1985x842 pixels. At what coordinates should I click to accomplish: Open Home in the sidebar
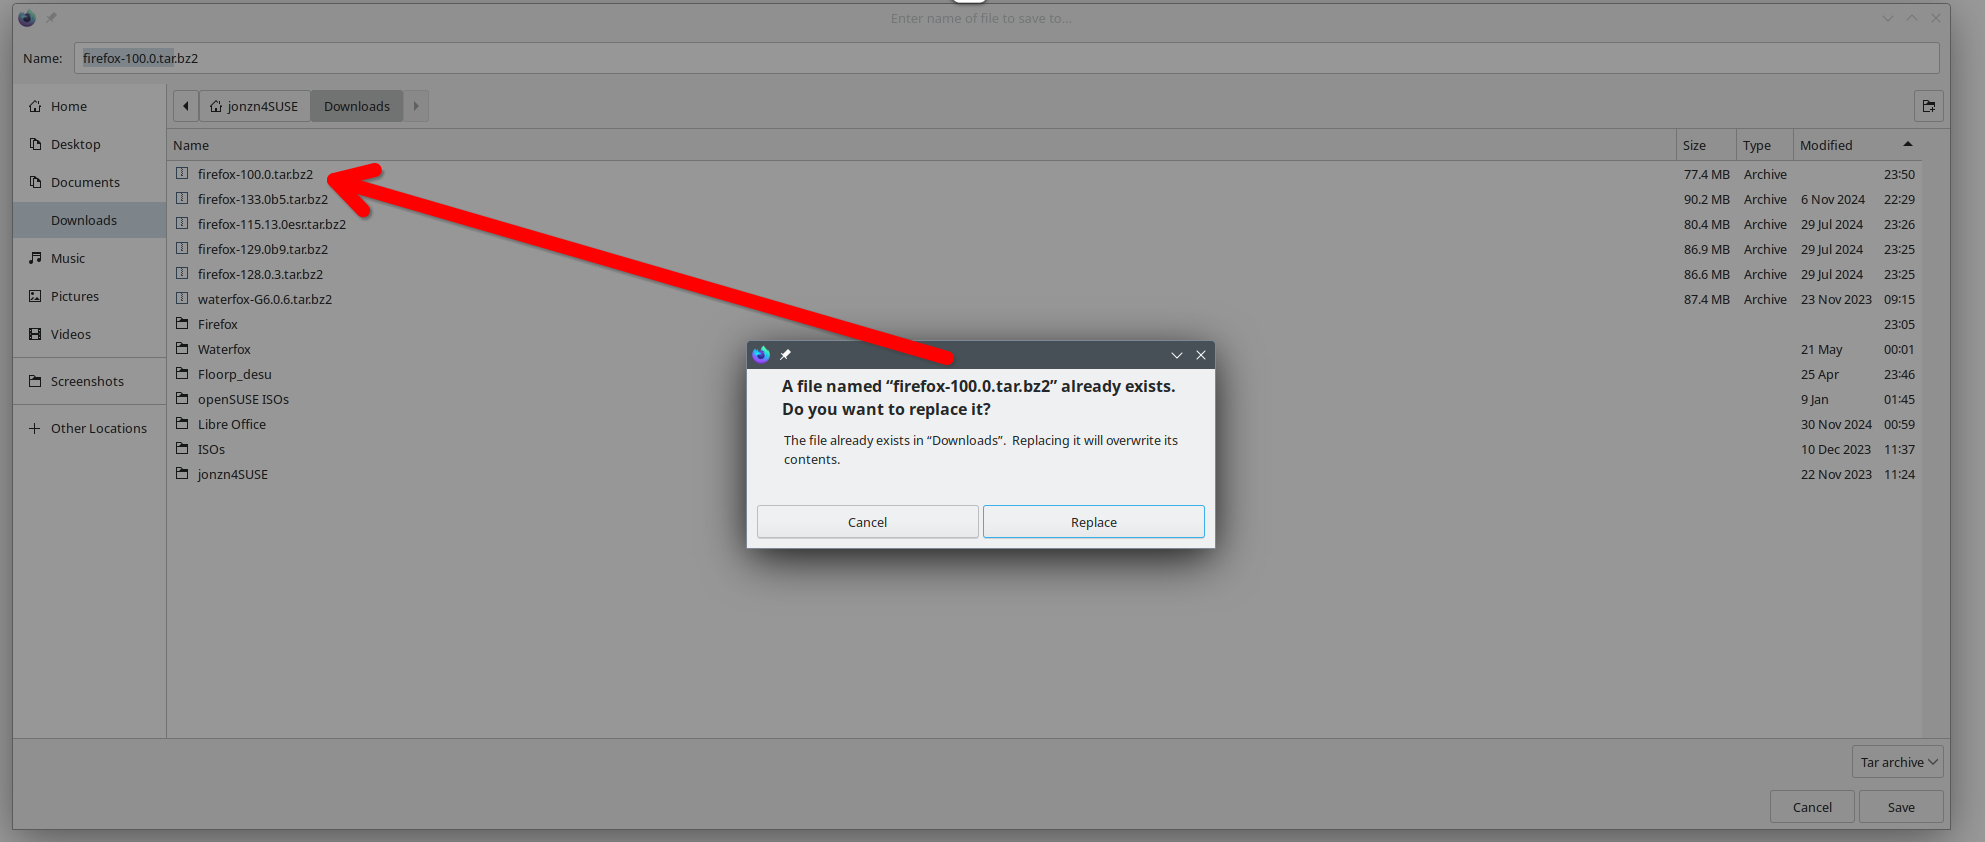(89, 106)
